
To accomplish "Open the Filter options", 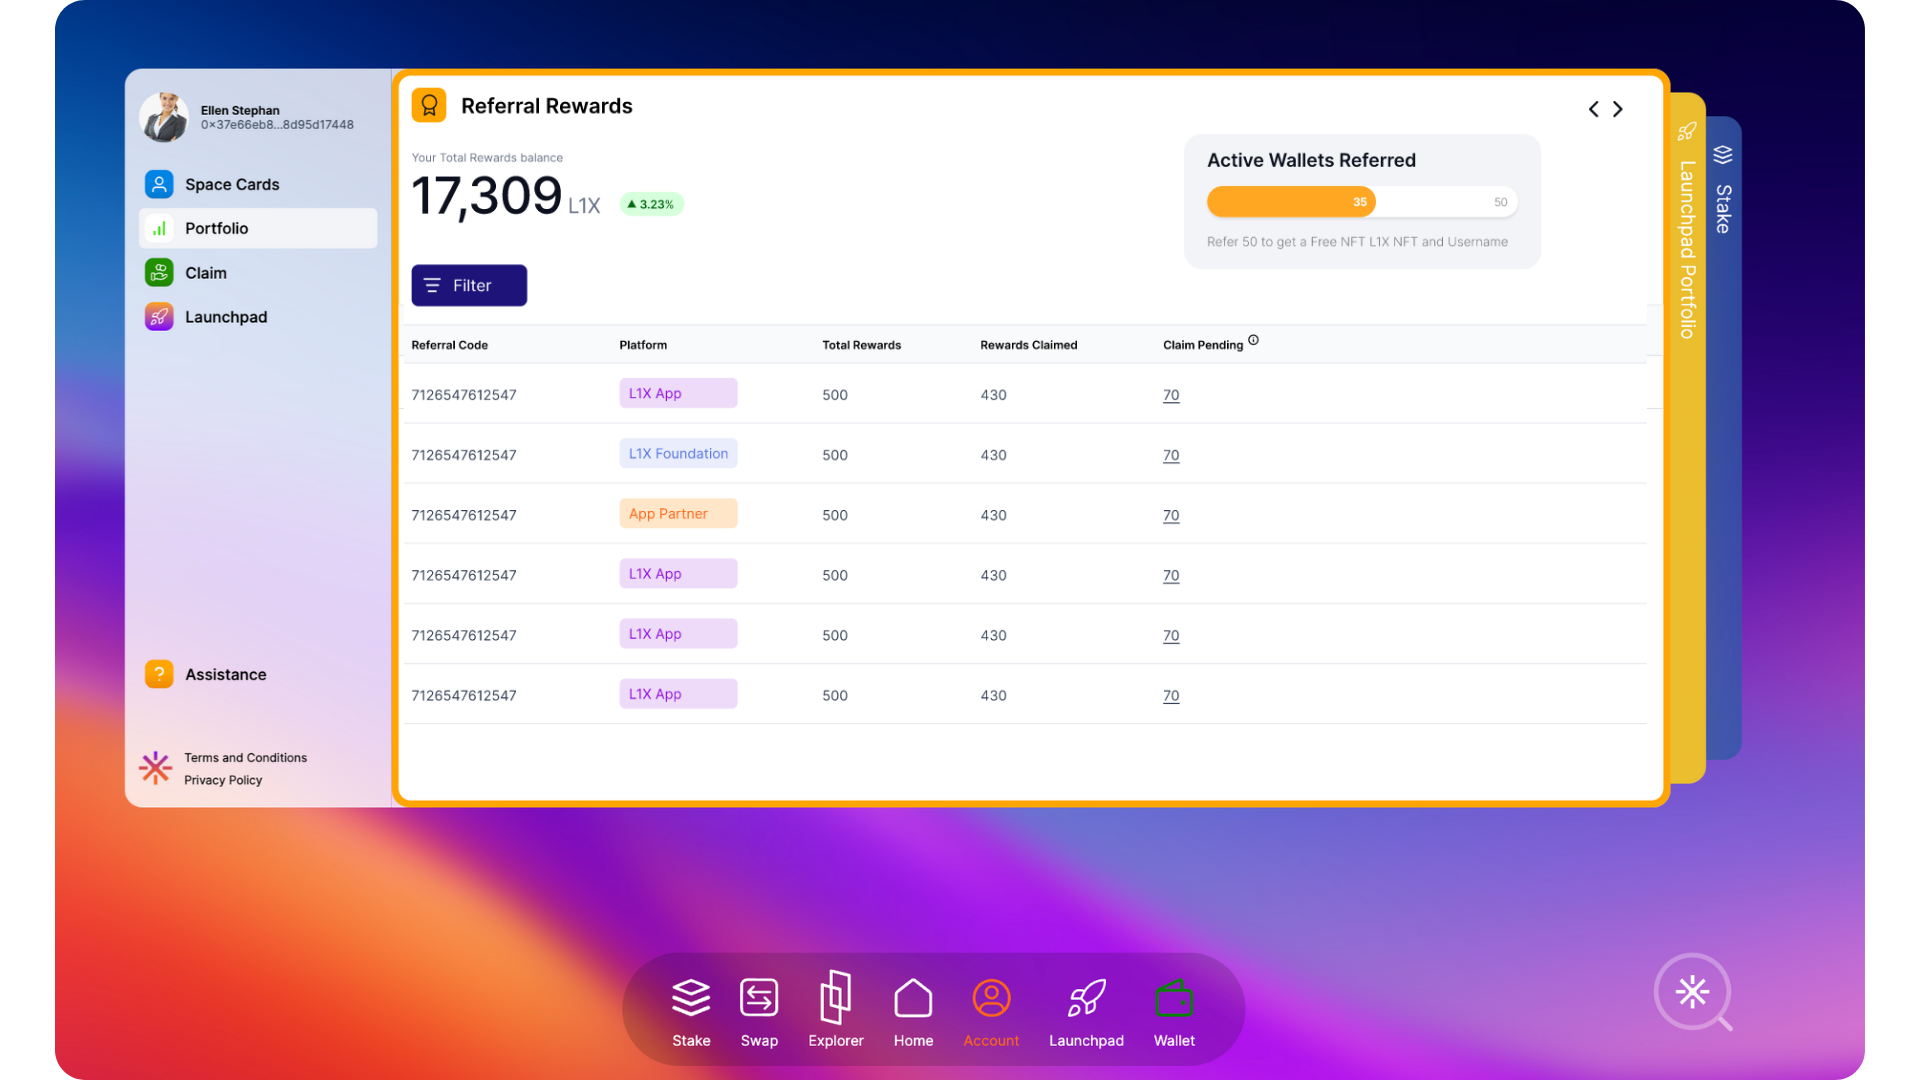I will pos(468,285).
